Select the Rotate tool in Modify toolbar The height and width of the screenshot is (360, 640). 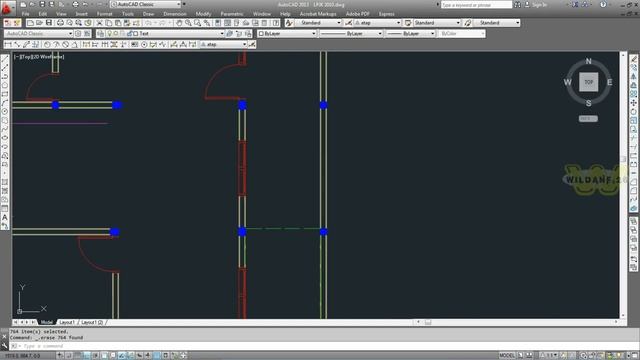coord(633,111)
